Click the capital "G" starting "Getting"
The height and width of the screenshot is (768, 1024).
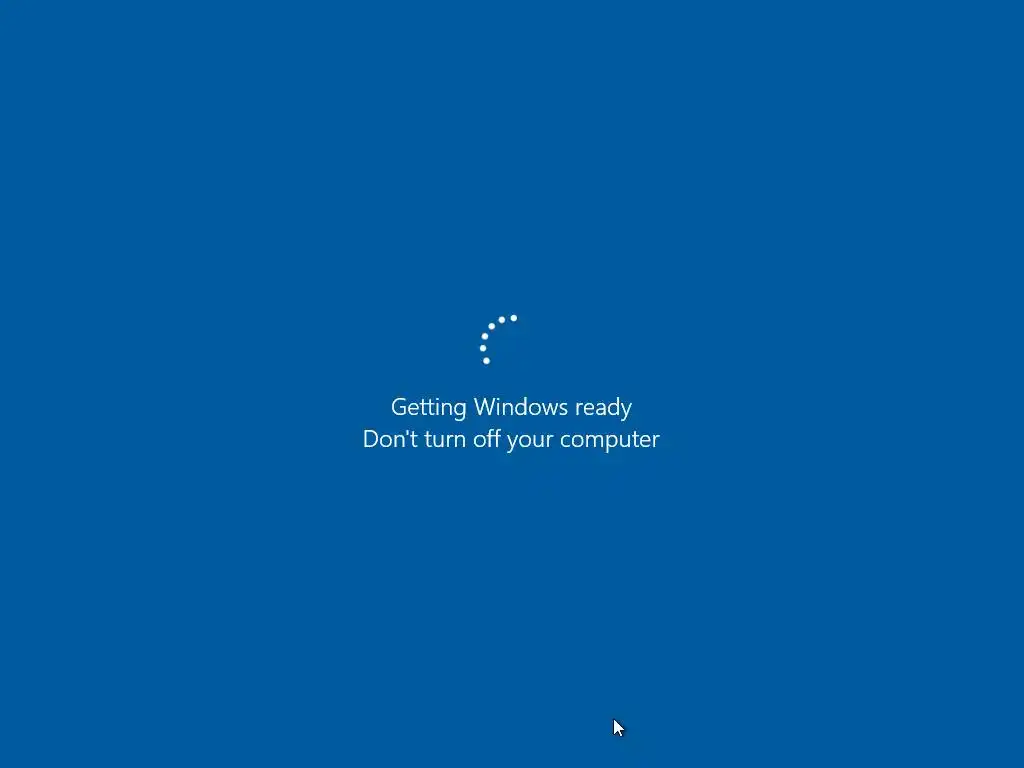tap(398, 407)
